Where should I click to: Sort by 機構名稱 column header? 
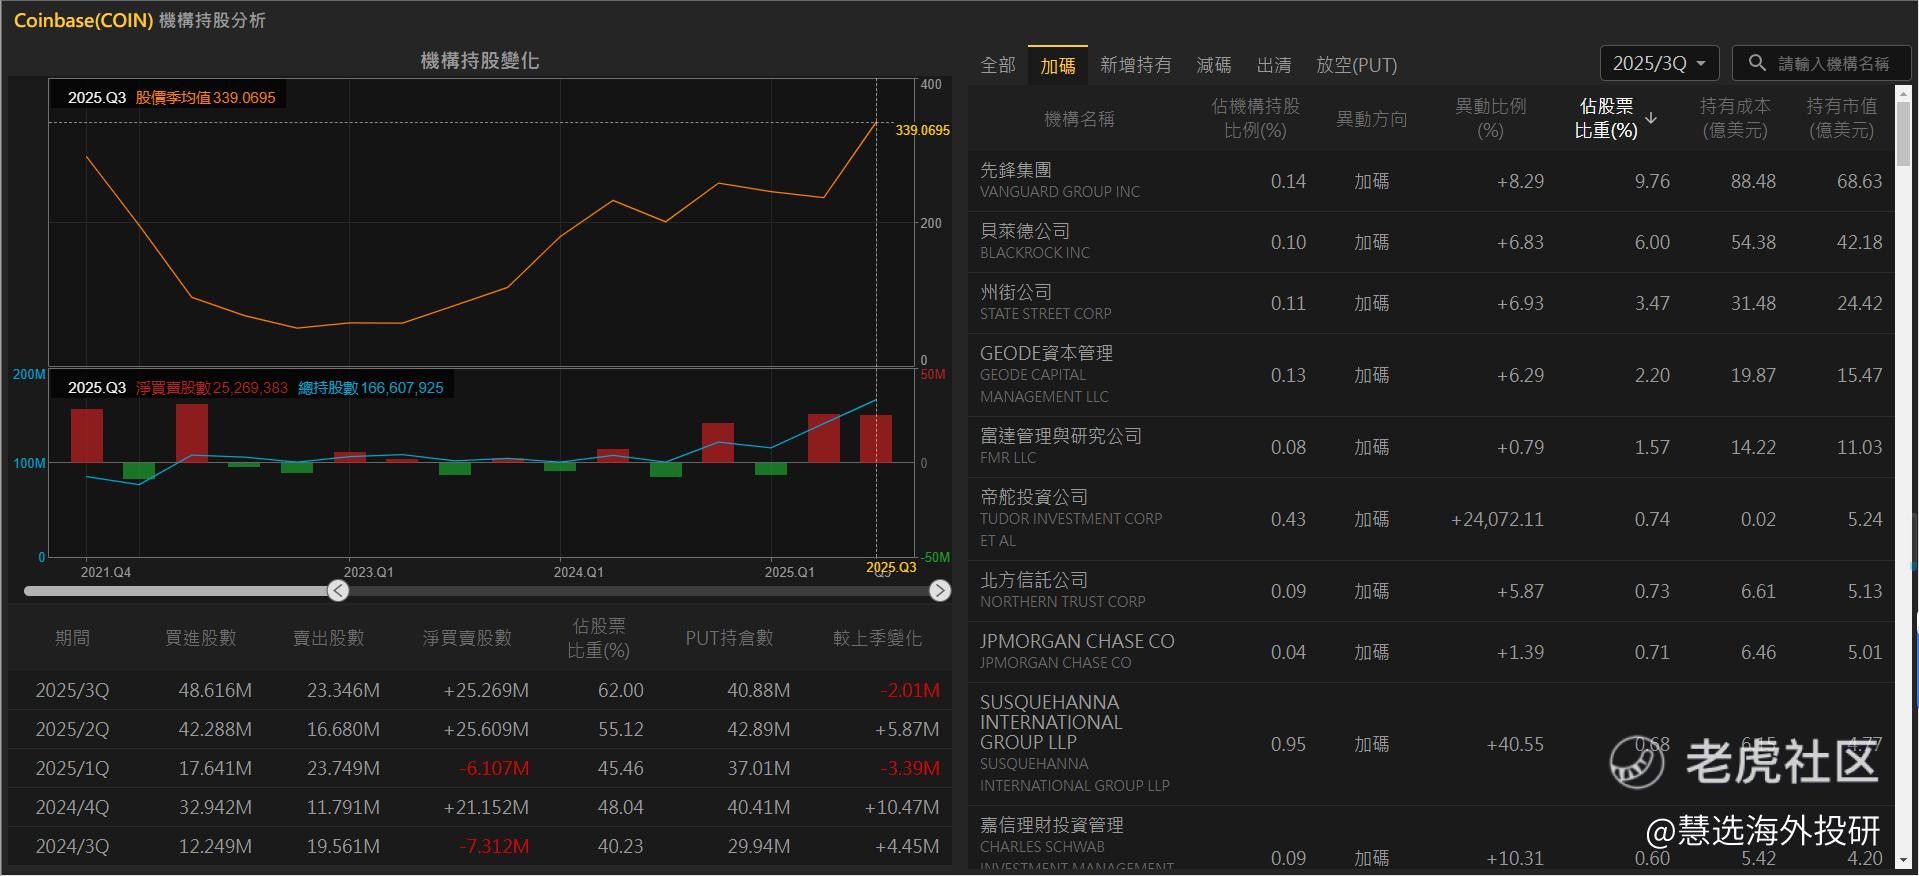click(x=1079, y=119)
